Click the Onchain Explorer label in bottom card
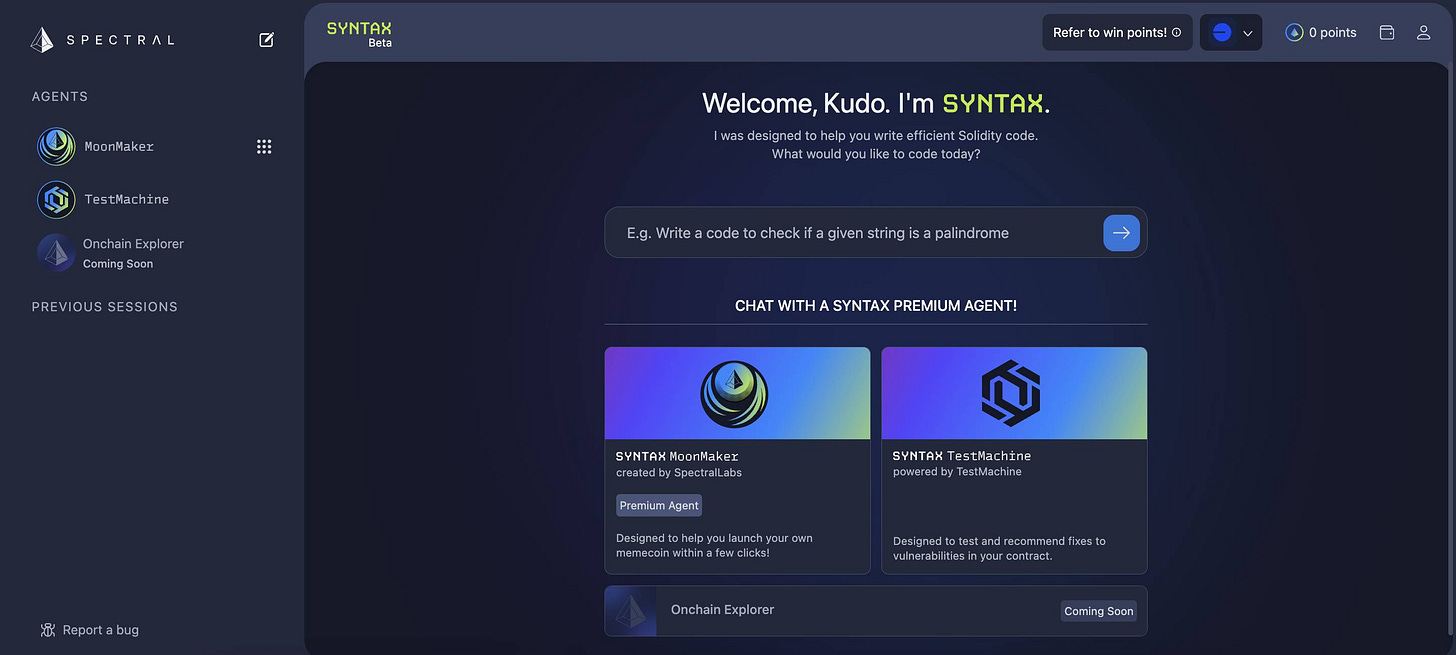 (x=722, y=609)
